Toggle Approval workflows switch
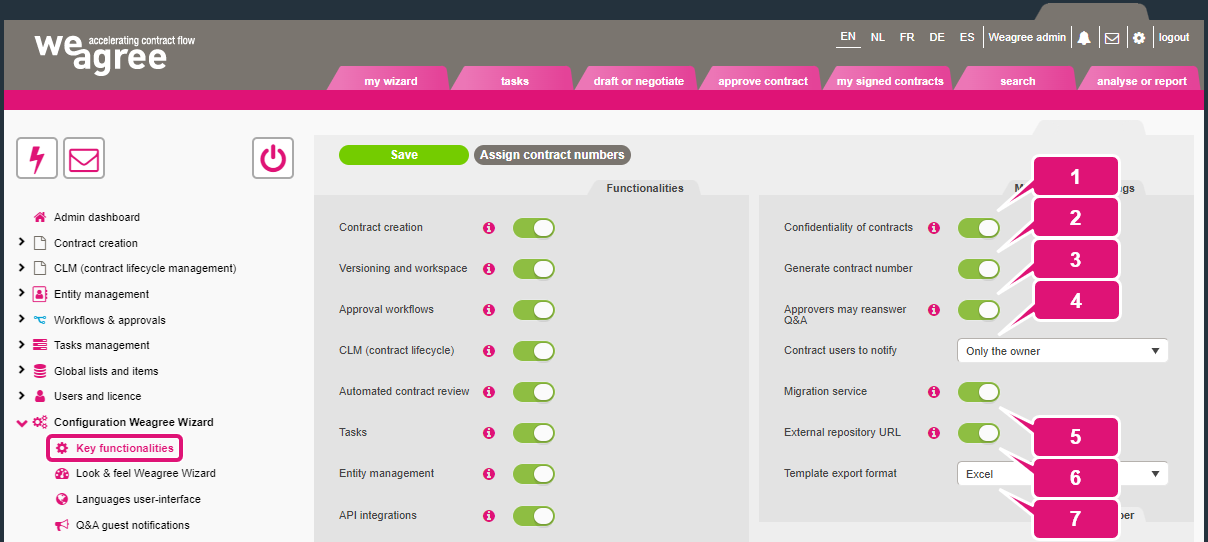This screenshot has height=542, width=1208. coord(534,310)
